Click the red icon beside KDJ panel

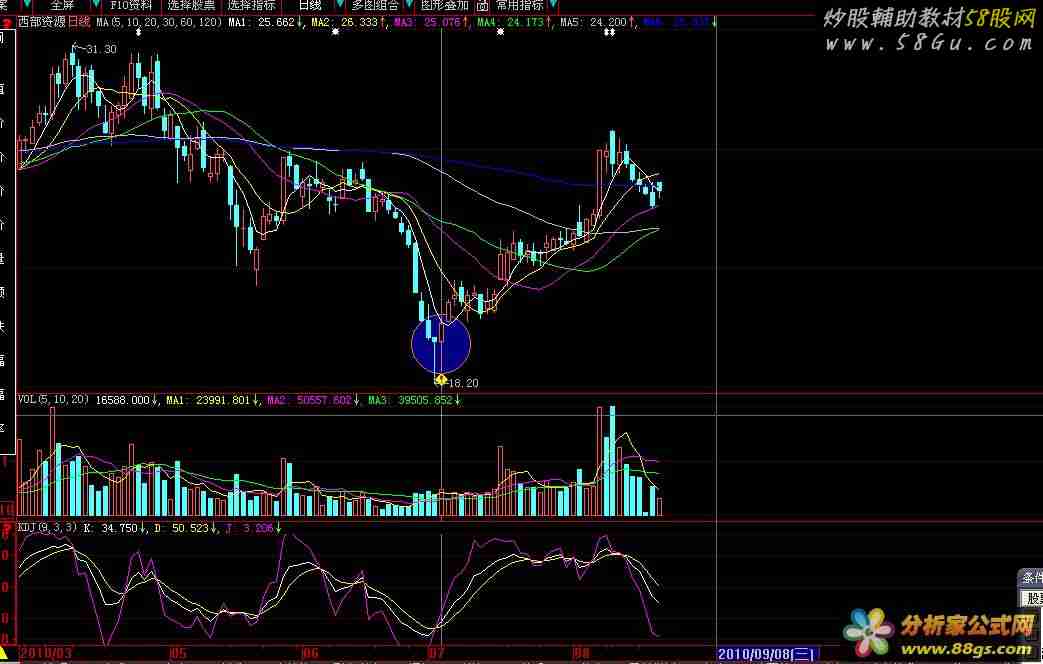(6, 527)
